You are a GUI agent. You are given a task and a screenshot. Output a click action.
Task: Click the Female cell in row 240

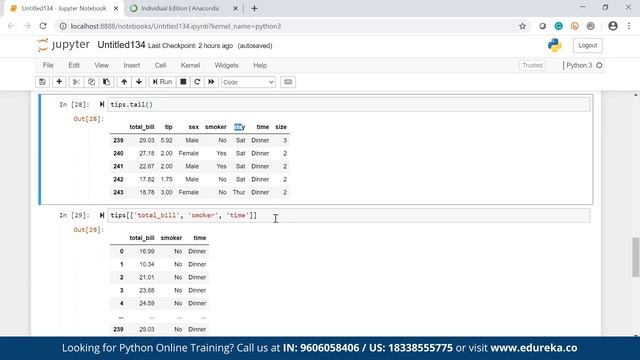pyautogui.click(x=189, y=153)
